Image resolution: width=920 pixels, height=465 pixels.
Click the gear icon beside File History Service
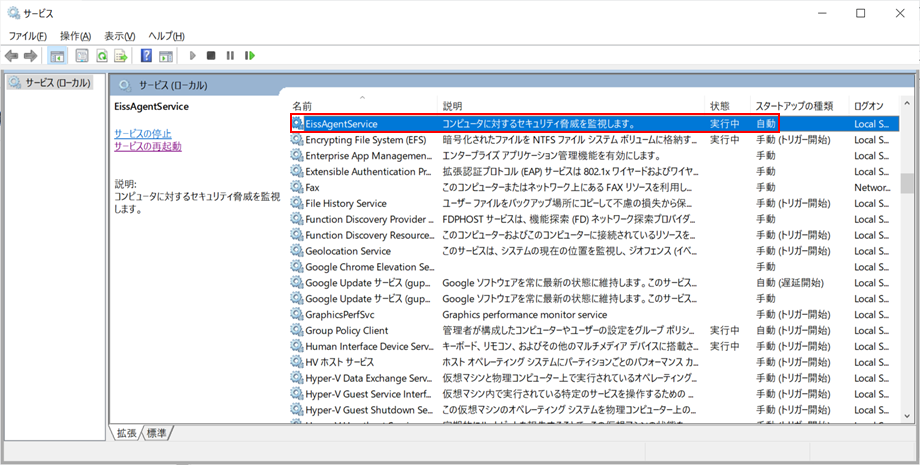point(297,203)
